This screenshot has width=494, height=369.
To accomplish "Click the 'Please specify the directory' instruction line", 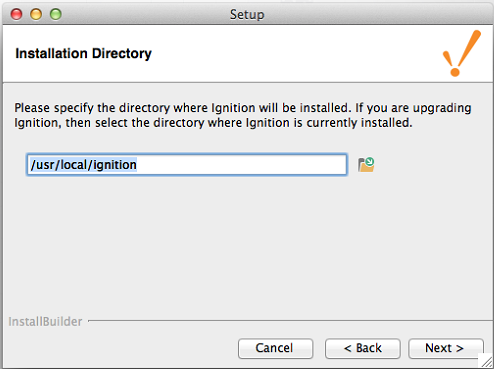I will click(243, 108).
